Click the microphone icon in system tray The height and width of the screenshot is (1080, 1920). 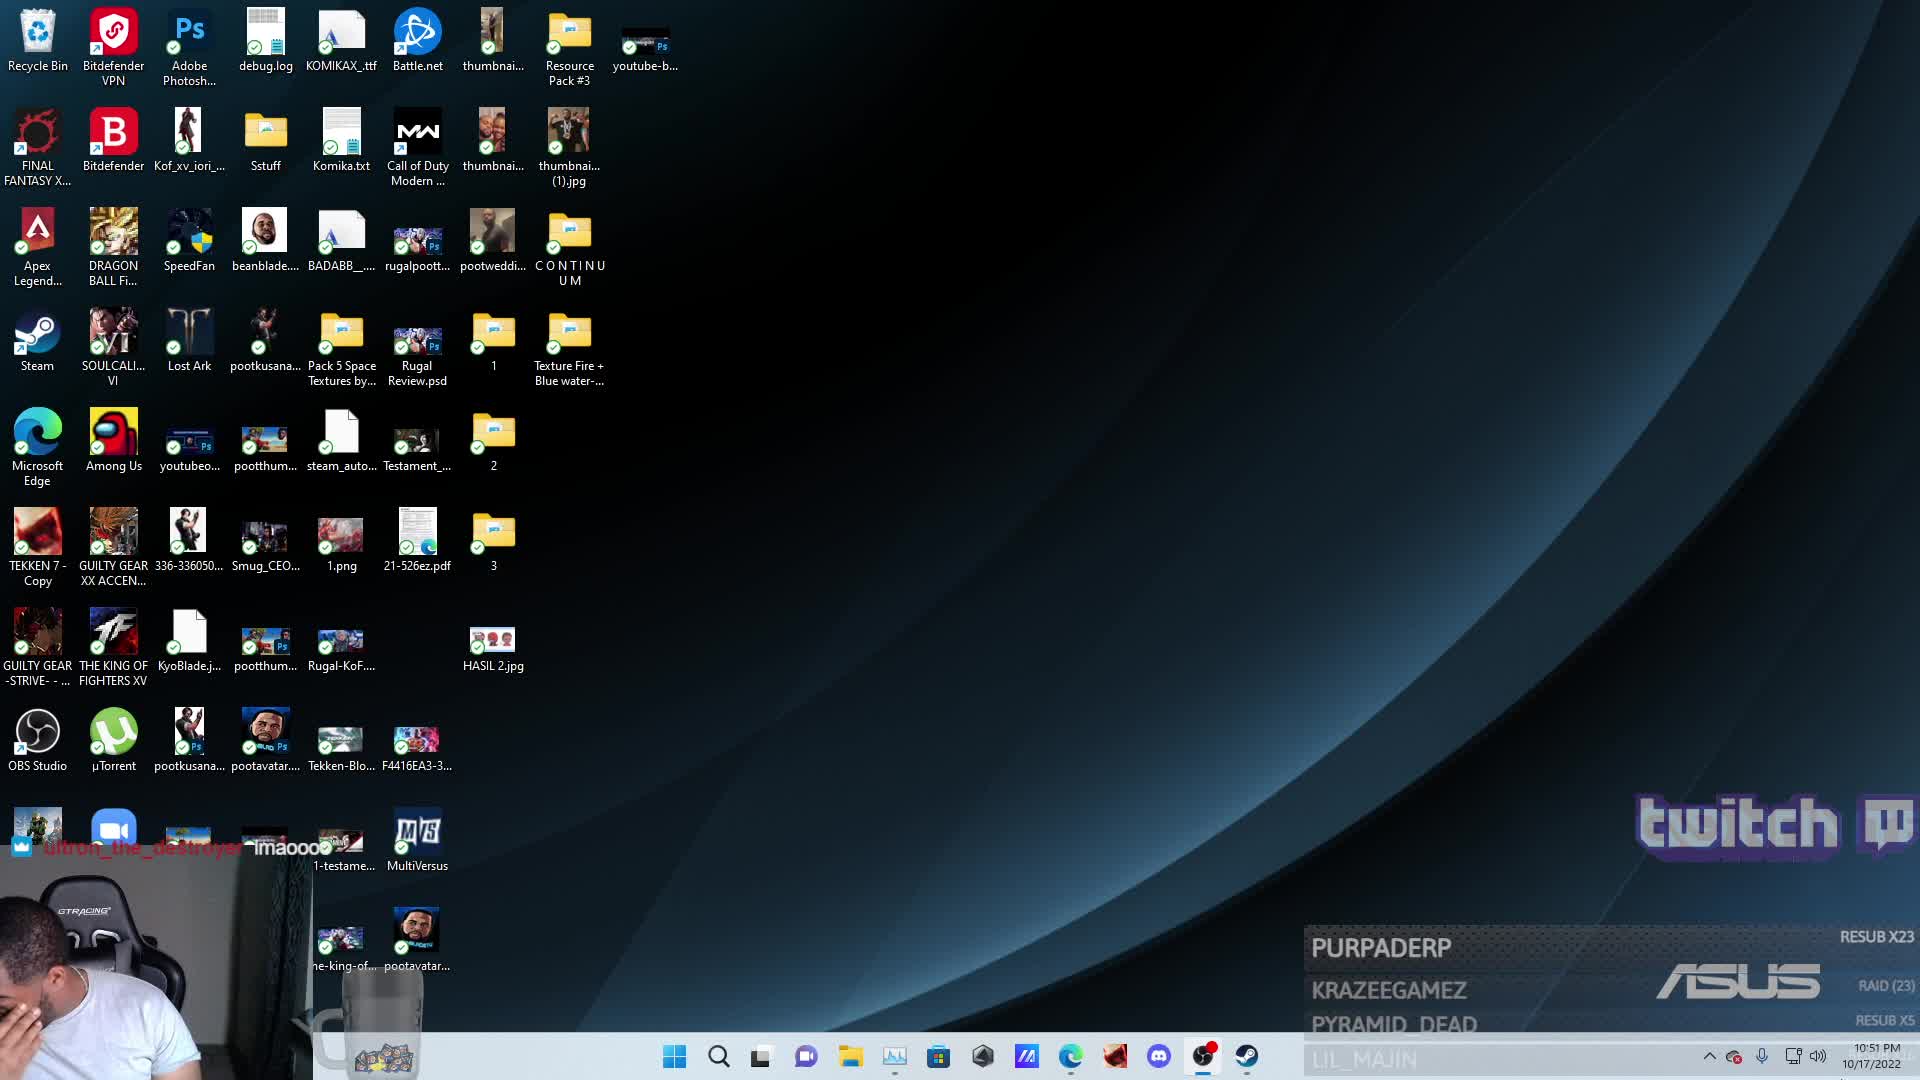click(x=1762, y=1056)
